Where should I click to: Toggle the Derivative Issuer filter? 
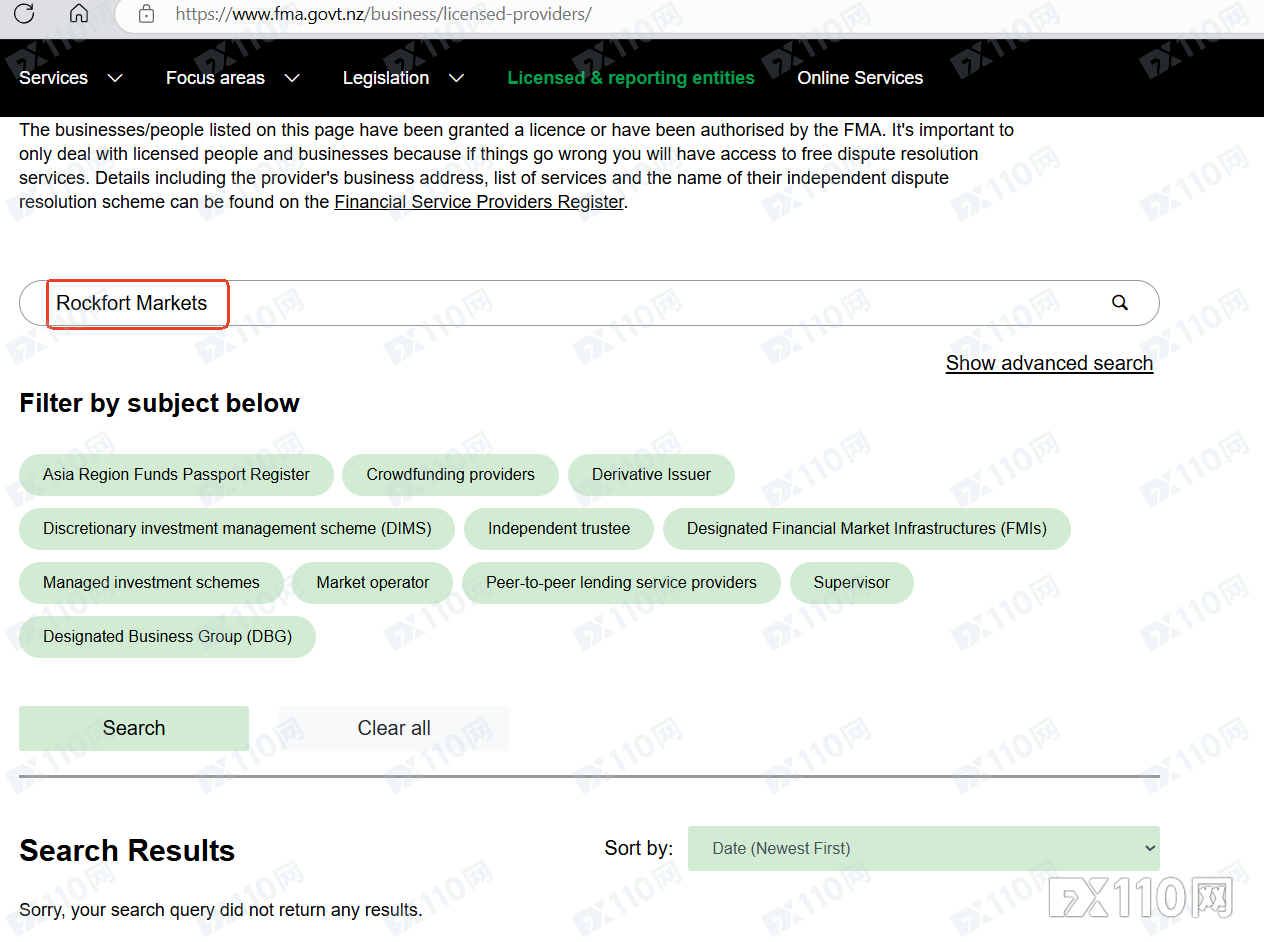[x=651, y=475]
